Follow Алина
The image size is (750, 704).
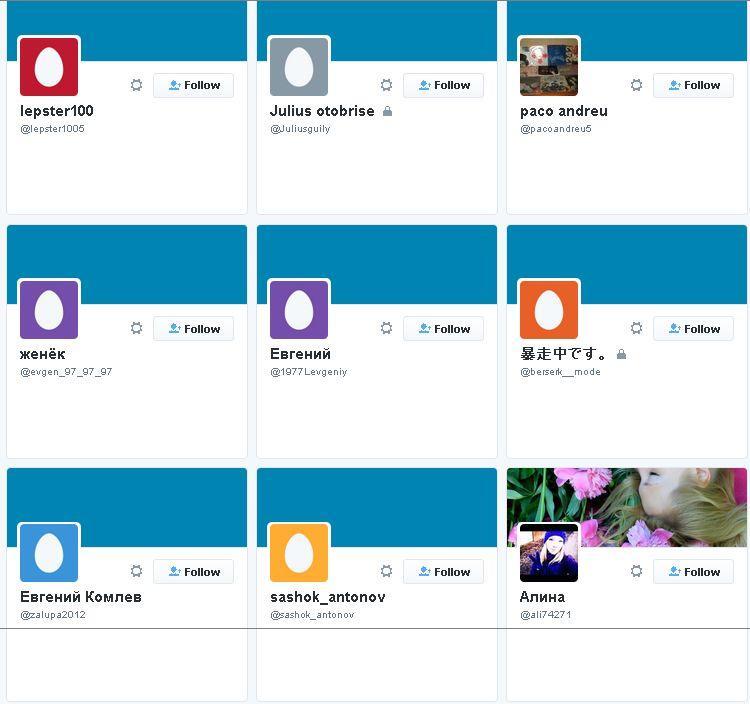694,572
